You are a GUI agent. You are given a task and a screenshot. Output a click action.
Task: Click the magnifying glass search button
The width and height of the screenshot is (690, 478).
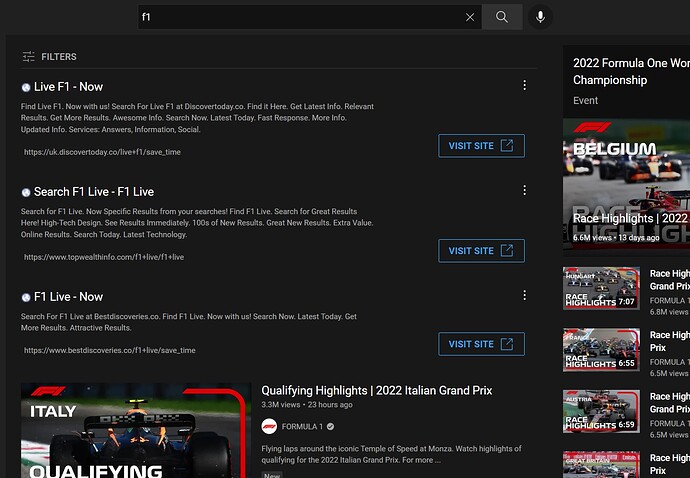click(502, 17)
